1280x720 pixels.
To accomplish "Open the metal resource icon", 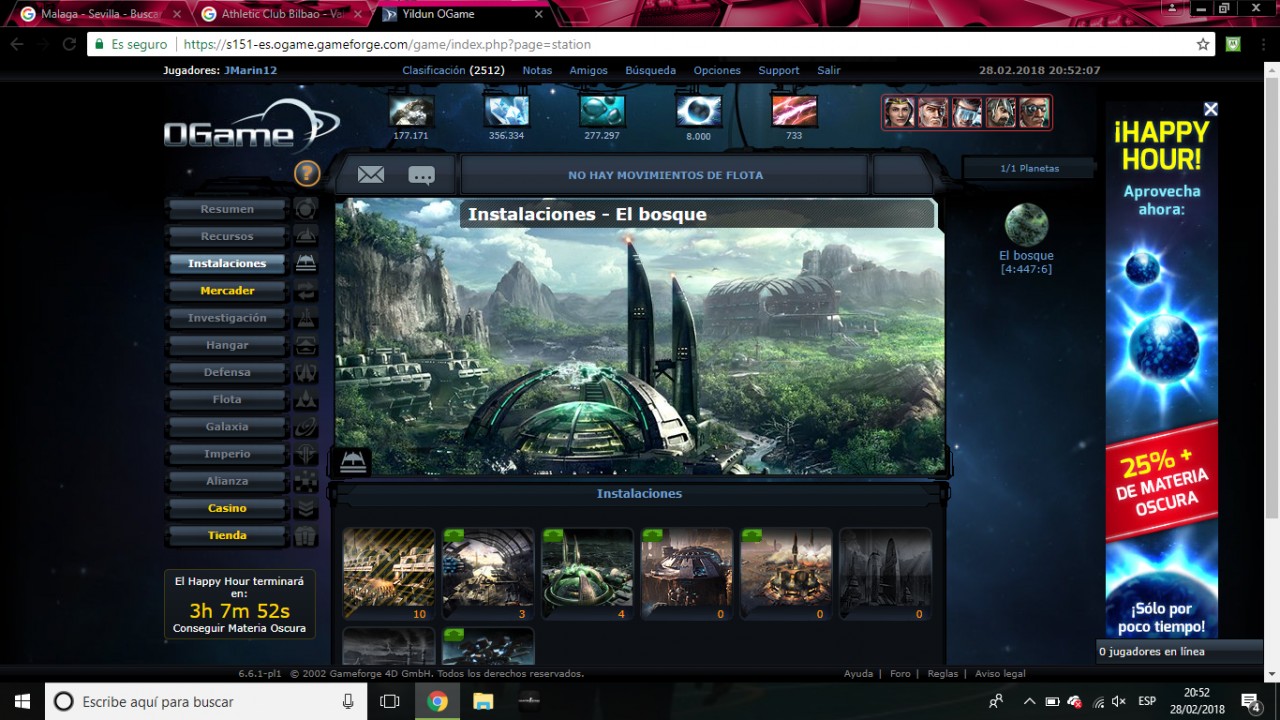I will point(411,110).
